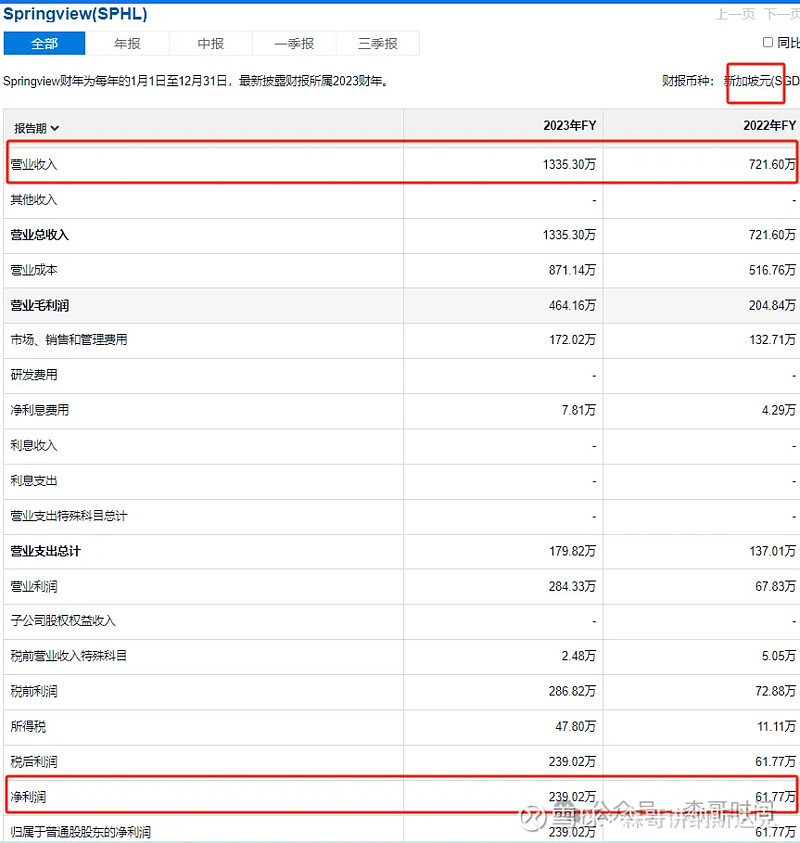
Task: Click the 新加坡元(SGD) currency label
Action: [755, 82]
